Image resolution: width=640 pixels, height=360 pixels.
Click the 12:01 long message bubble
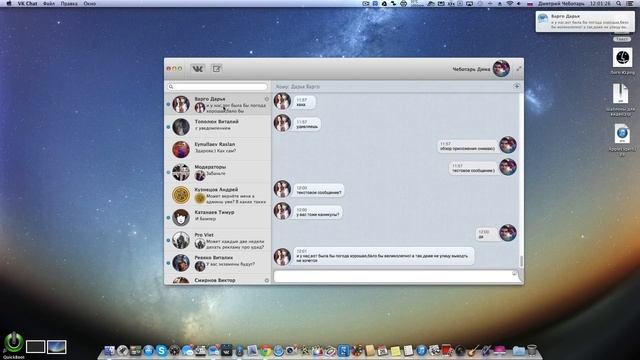384,256
